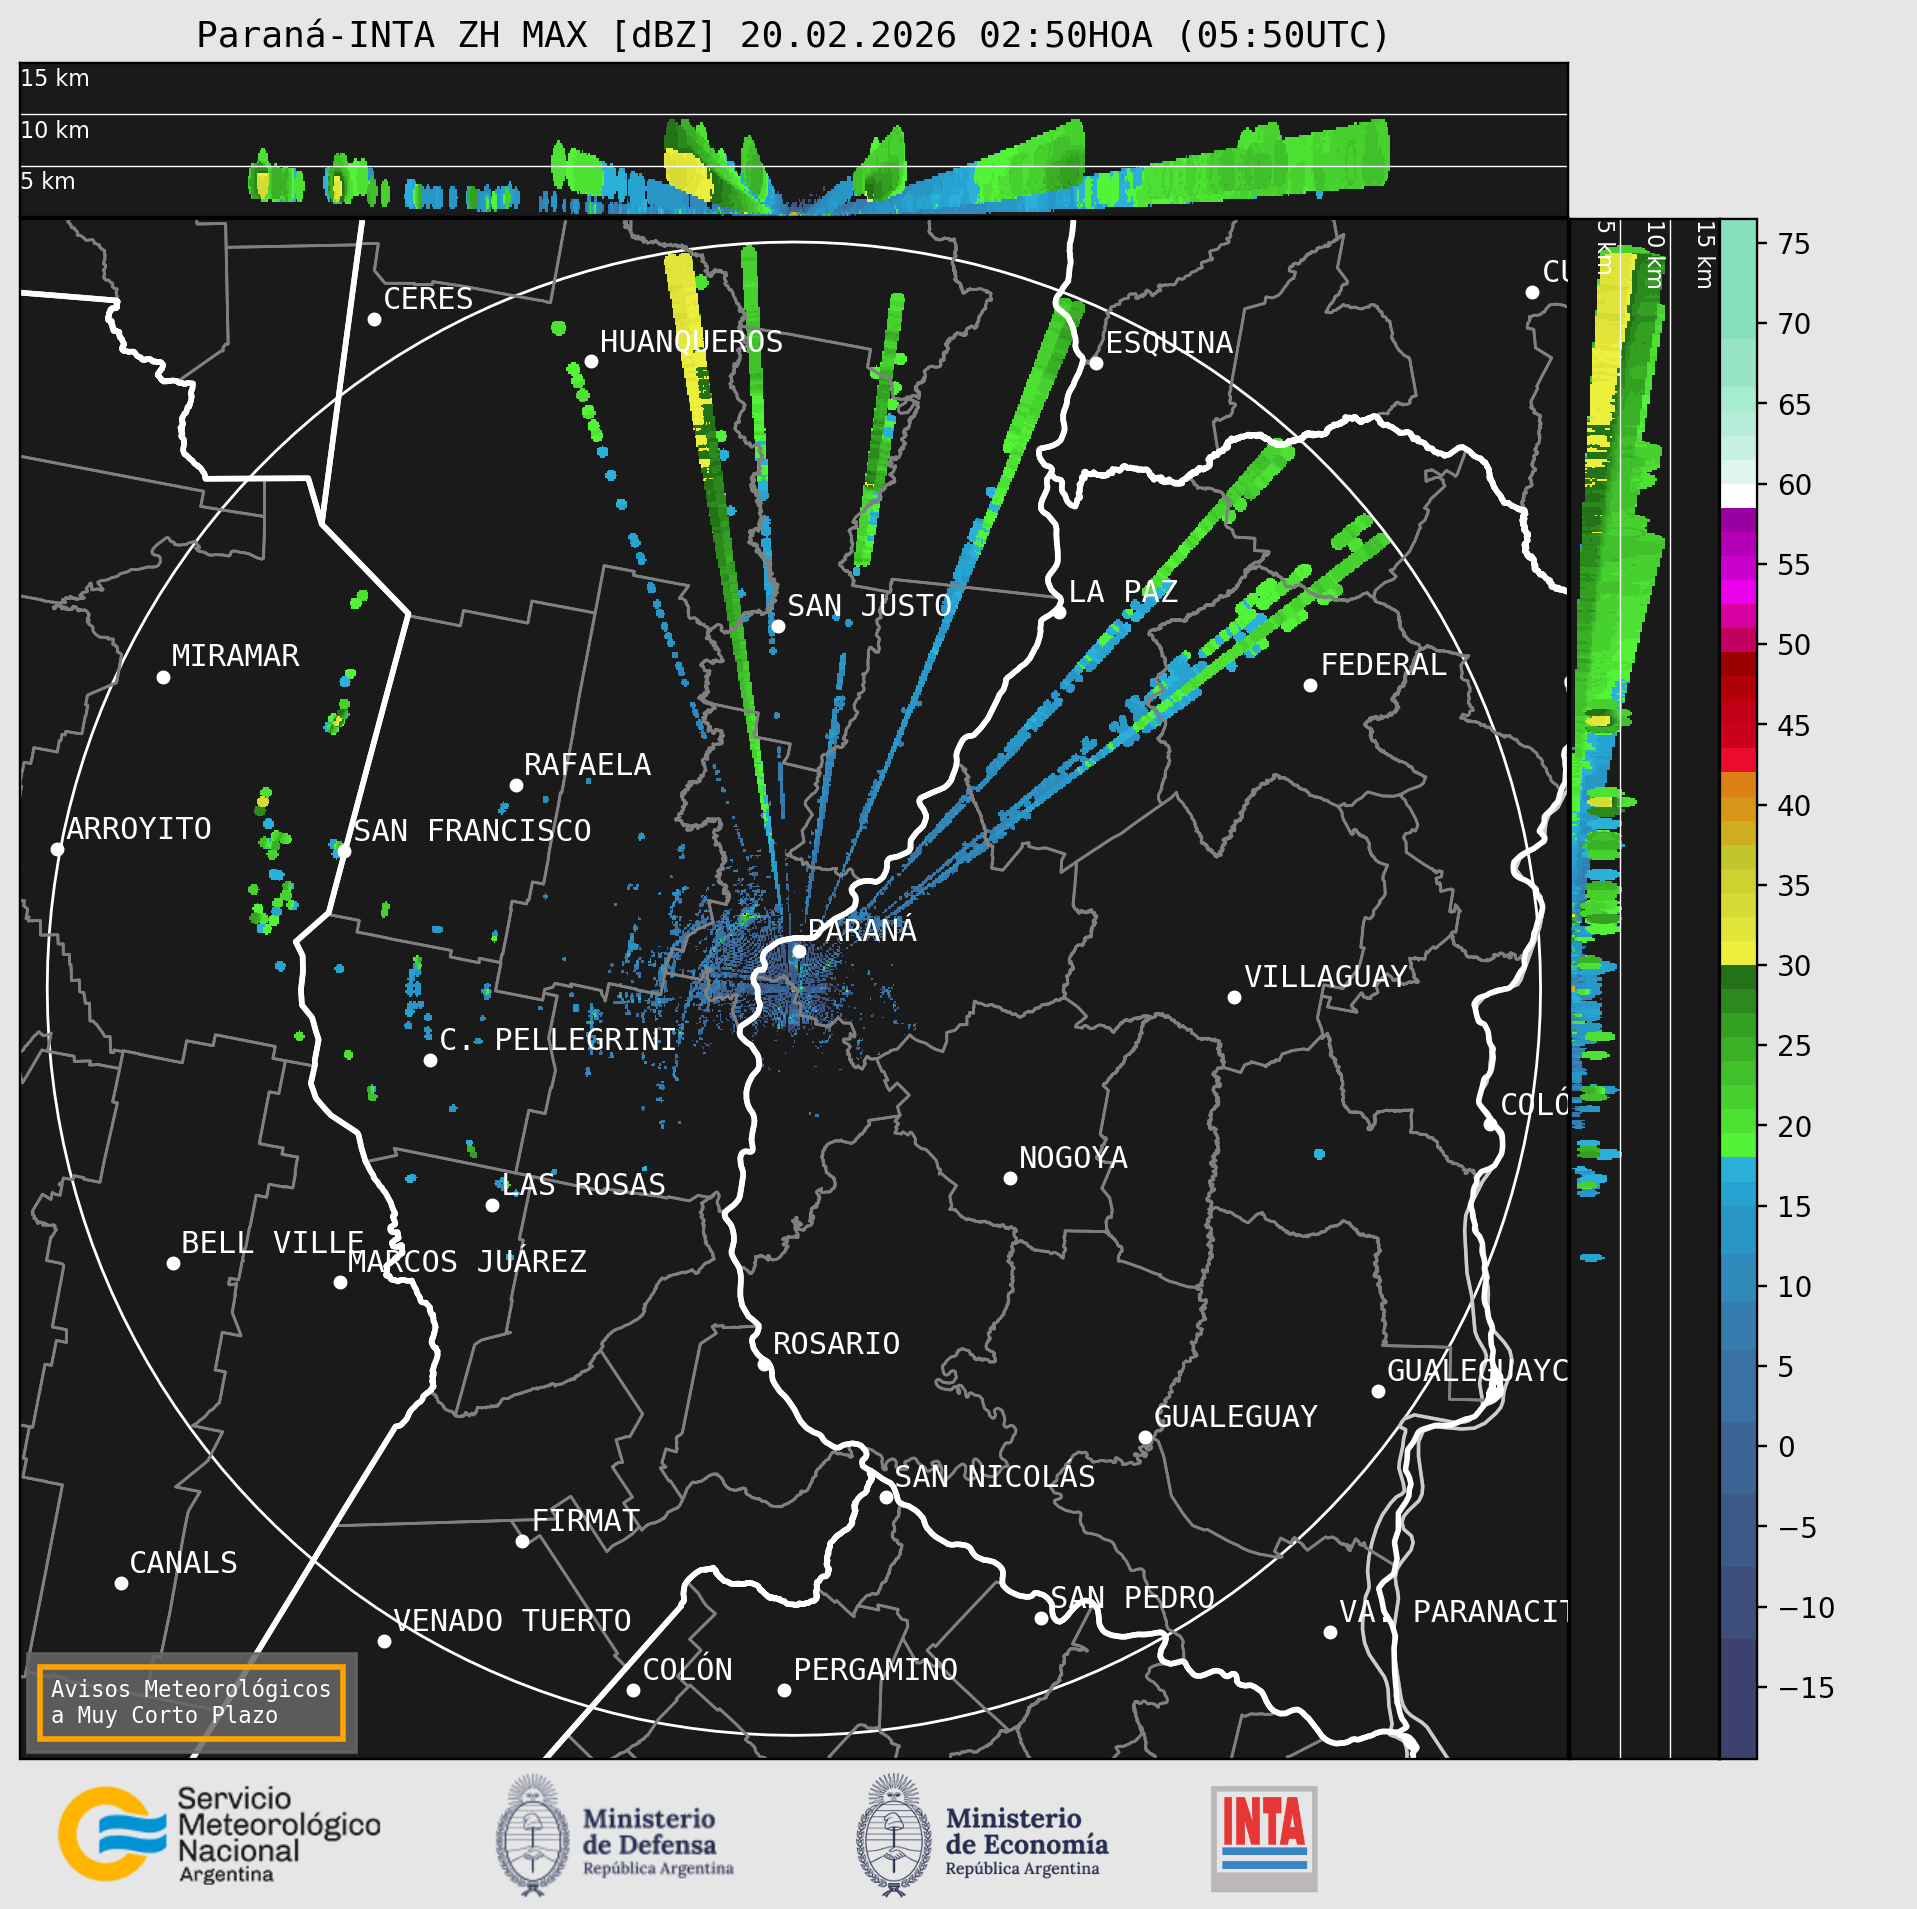Click the INTA logo
This screenshot has height=1909, width=1917.
pyautogui.click(x=1264, y=1838)
